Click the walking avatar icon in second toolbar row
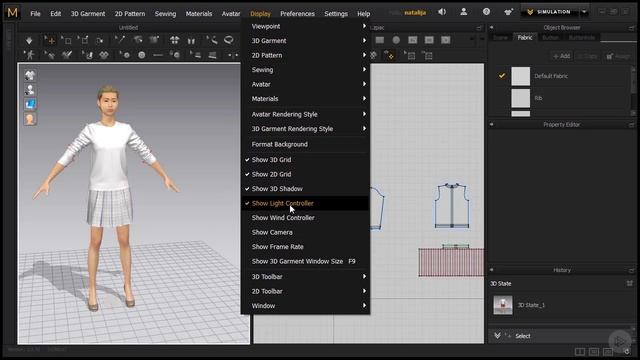This screenshot has width=640, height=360. [29, 55]
